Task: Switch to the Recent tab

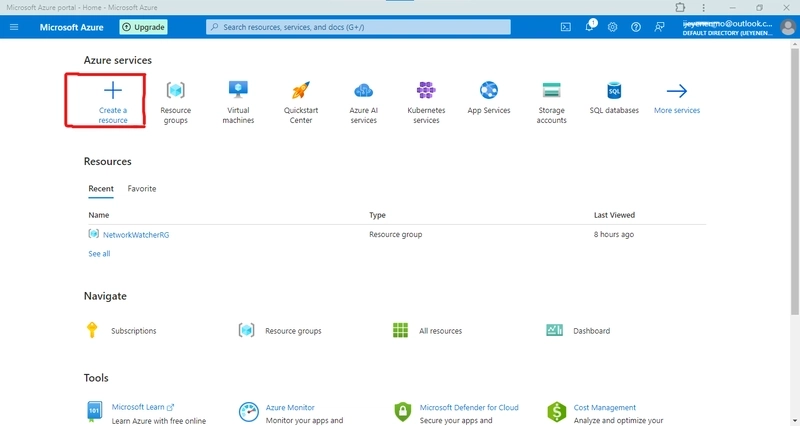Action: click(x=101, y=189)
